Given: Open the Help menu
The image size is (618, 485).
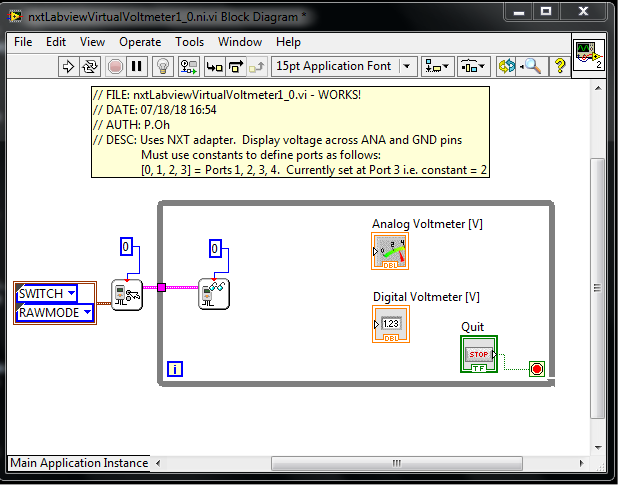Looking at the screenshot, I should coord(288,42).
